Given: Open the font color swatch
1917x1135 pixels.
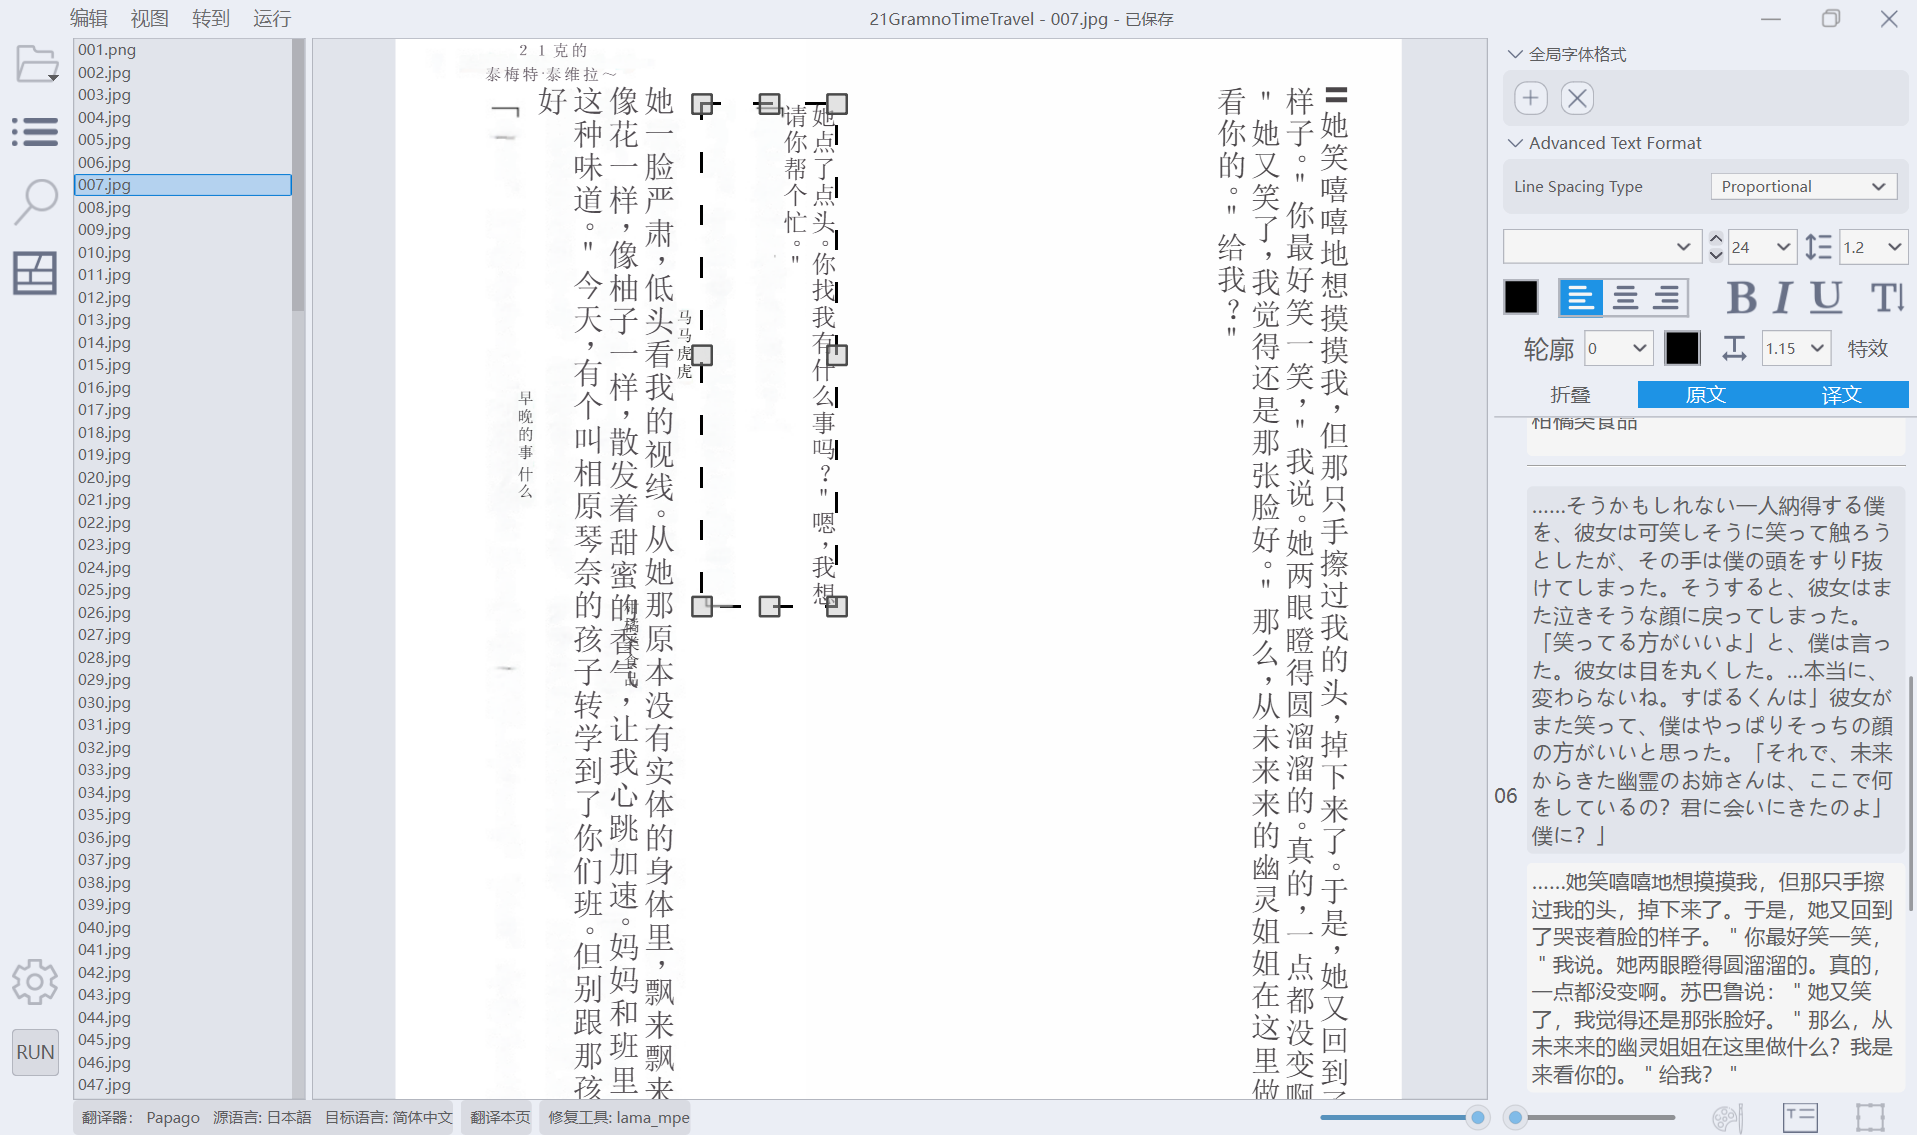Looking at the screenshot, I should 1521,297.
